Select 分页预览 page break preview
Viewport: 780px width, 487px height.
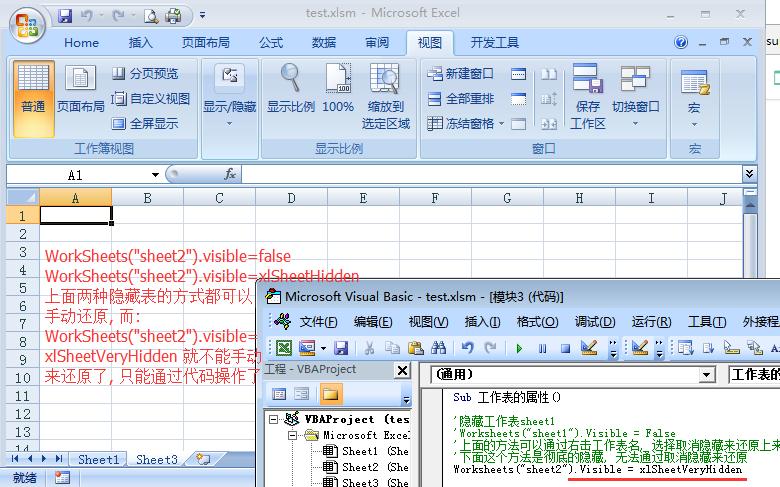[145, 74]
